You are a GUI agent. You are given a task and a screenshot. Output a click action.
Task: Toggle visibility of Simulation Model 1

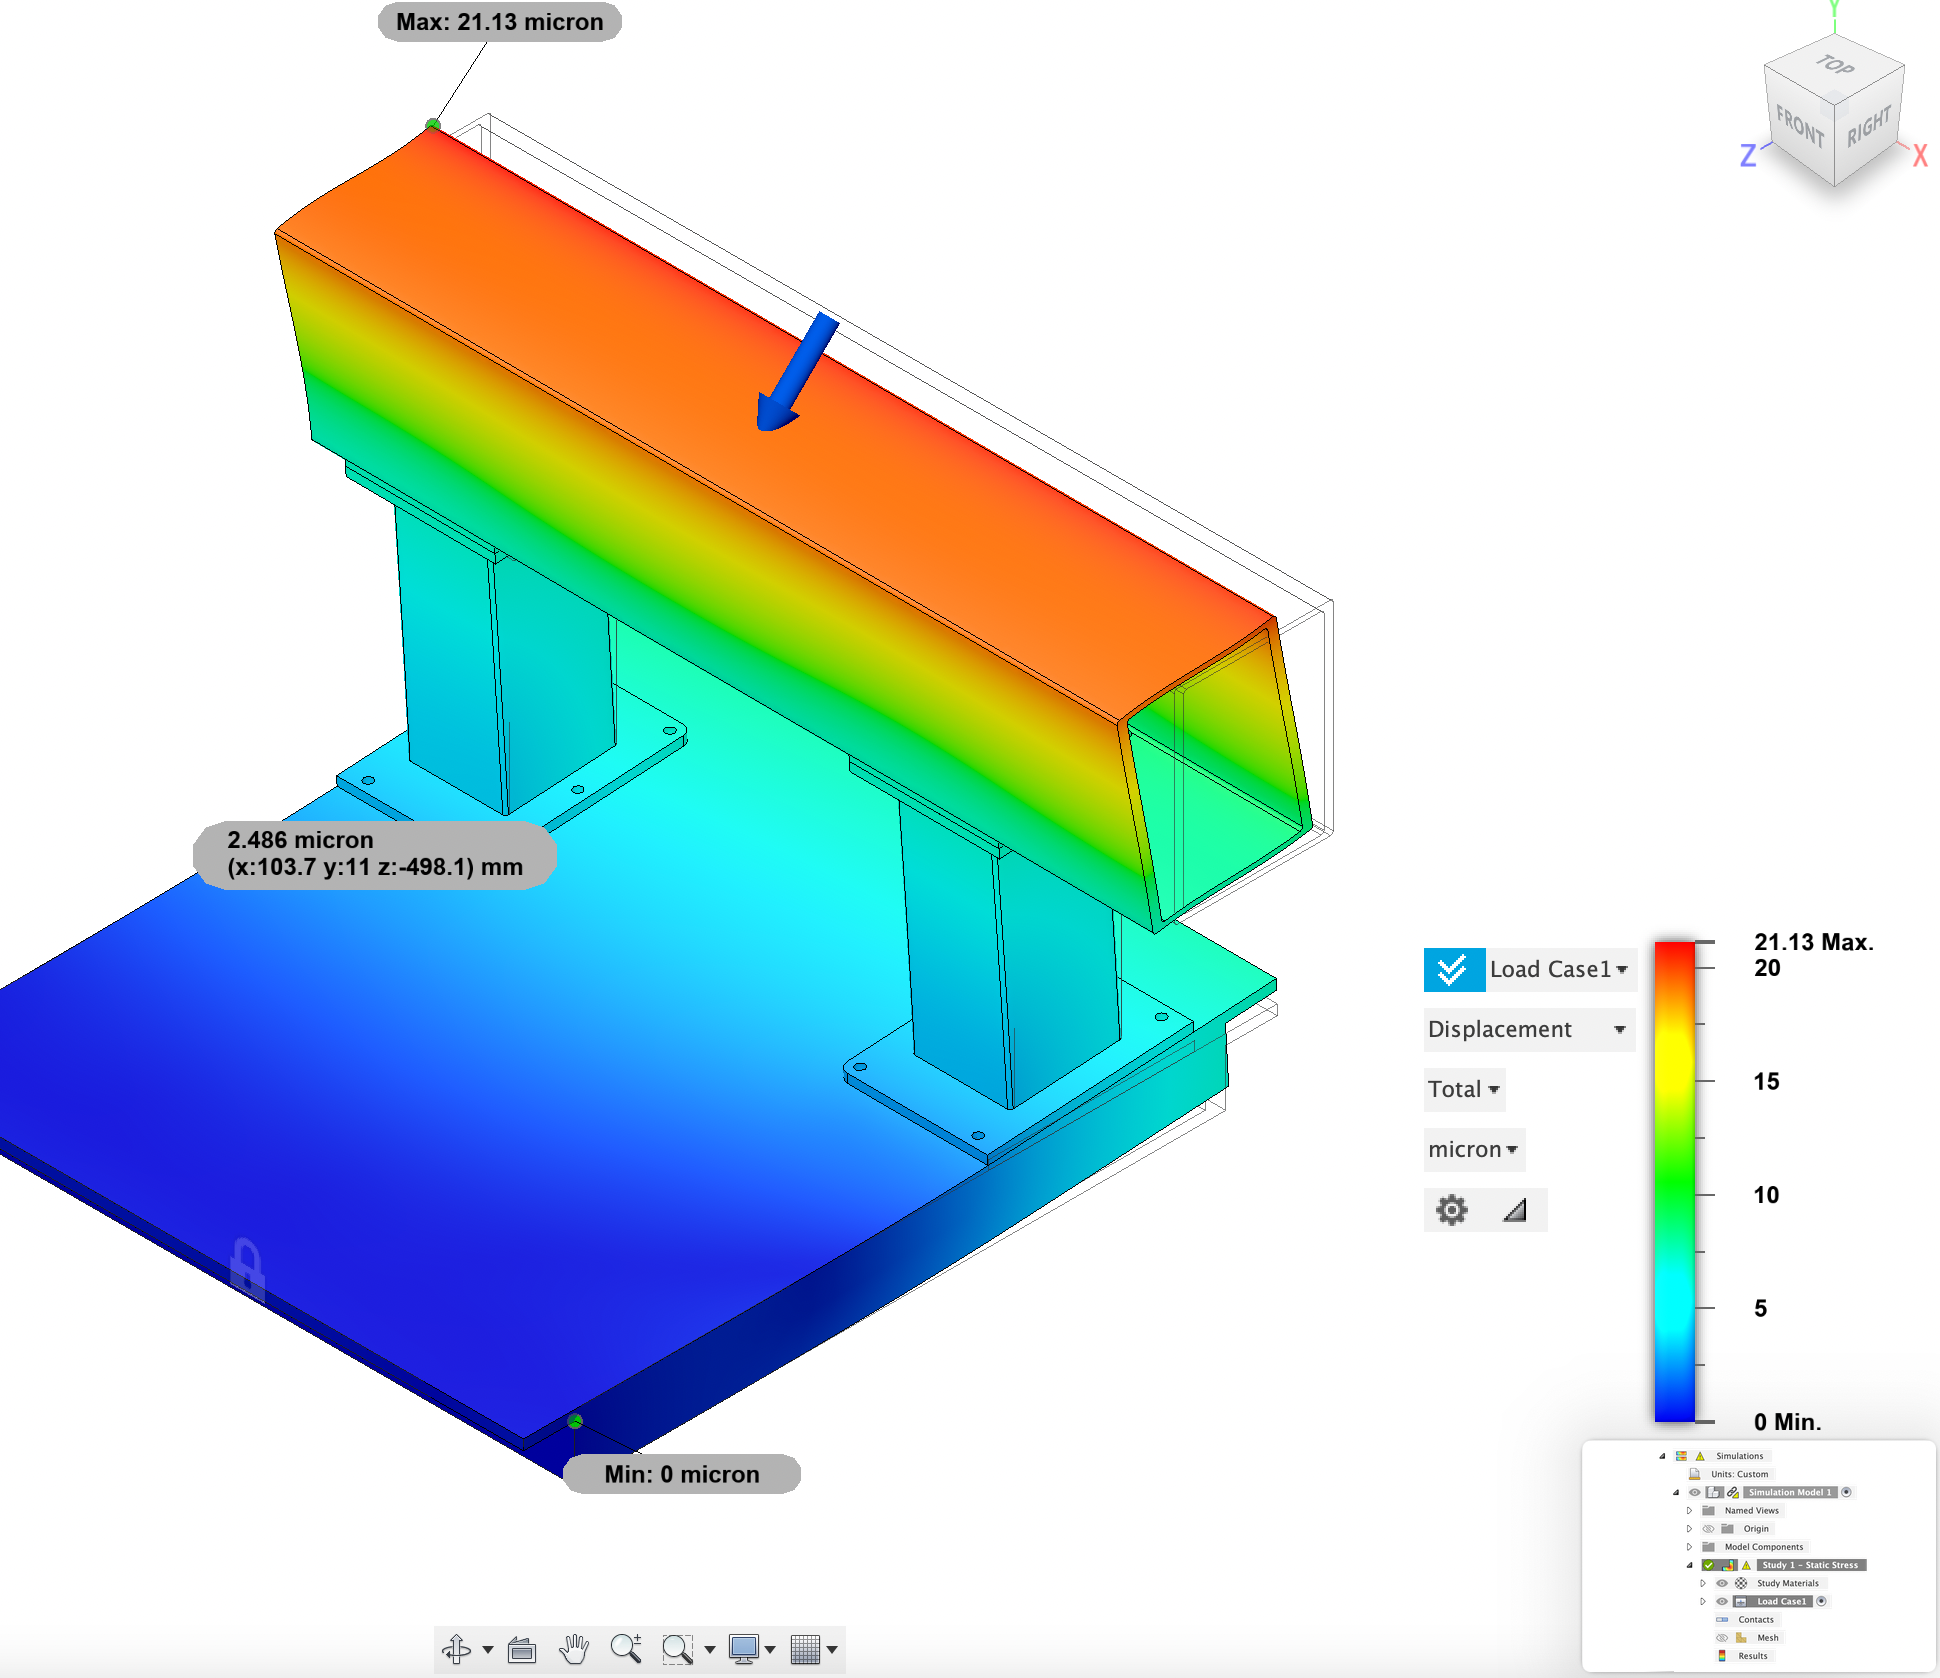point(1695,1492)
